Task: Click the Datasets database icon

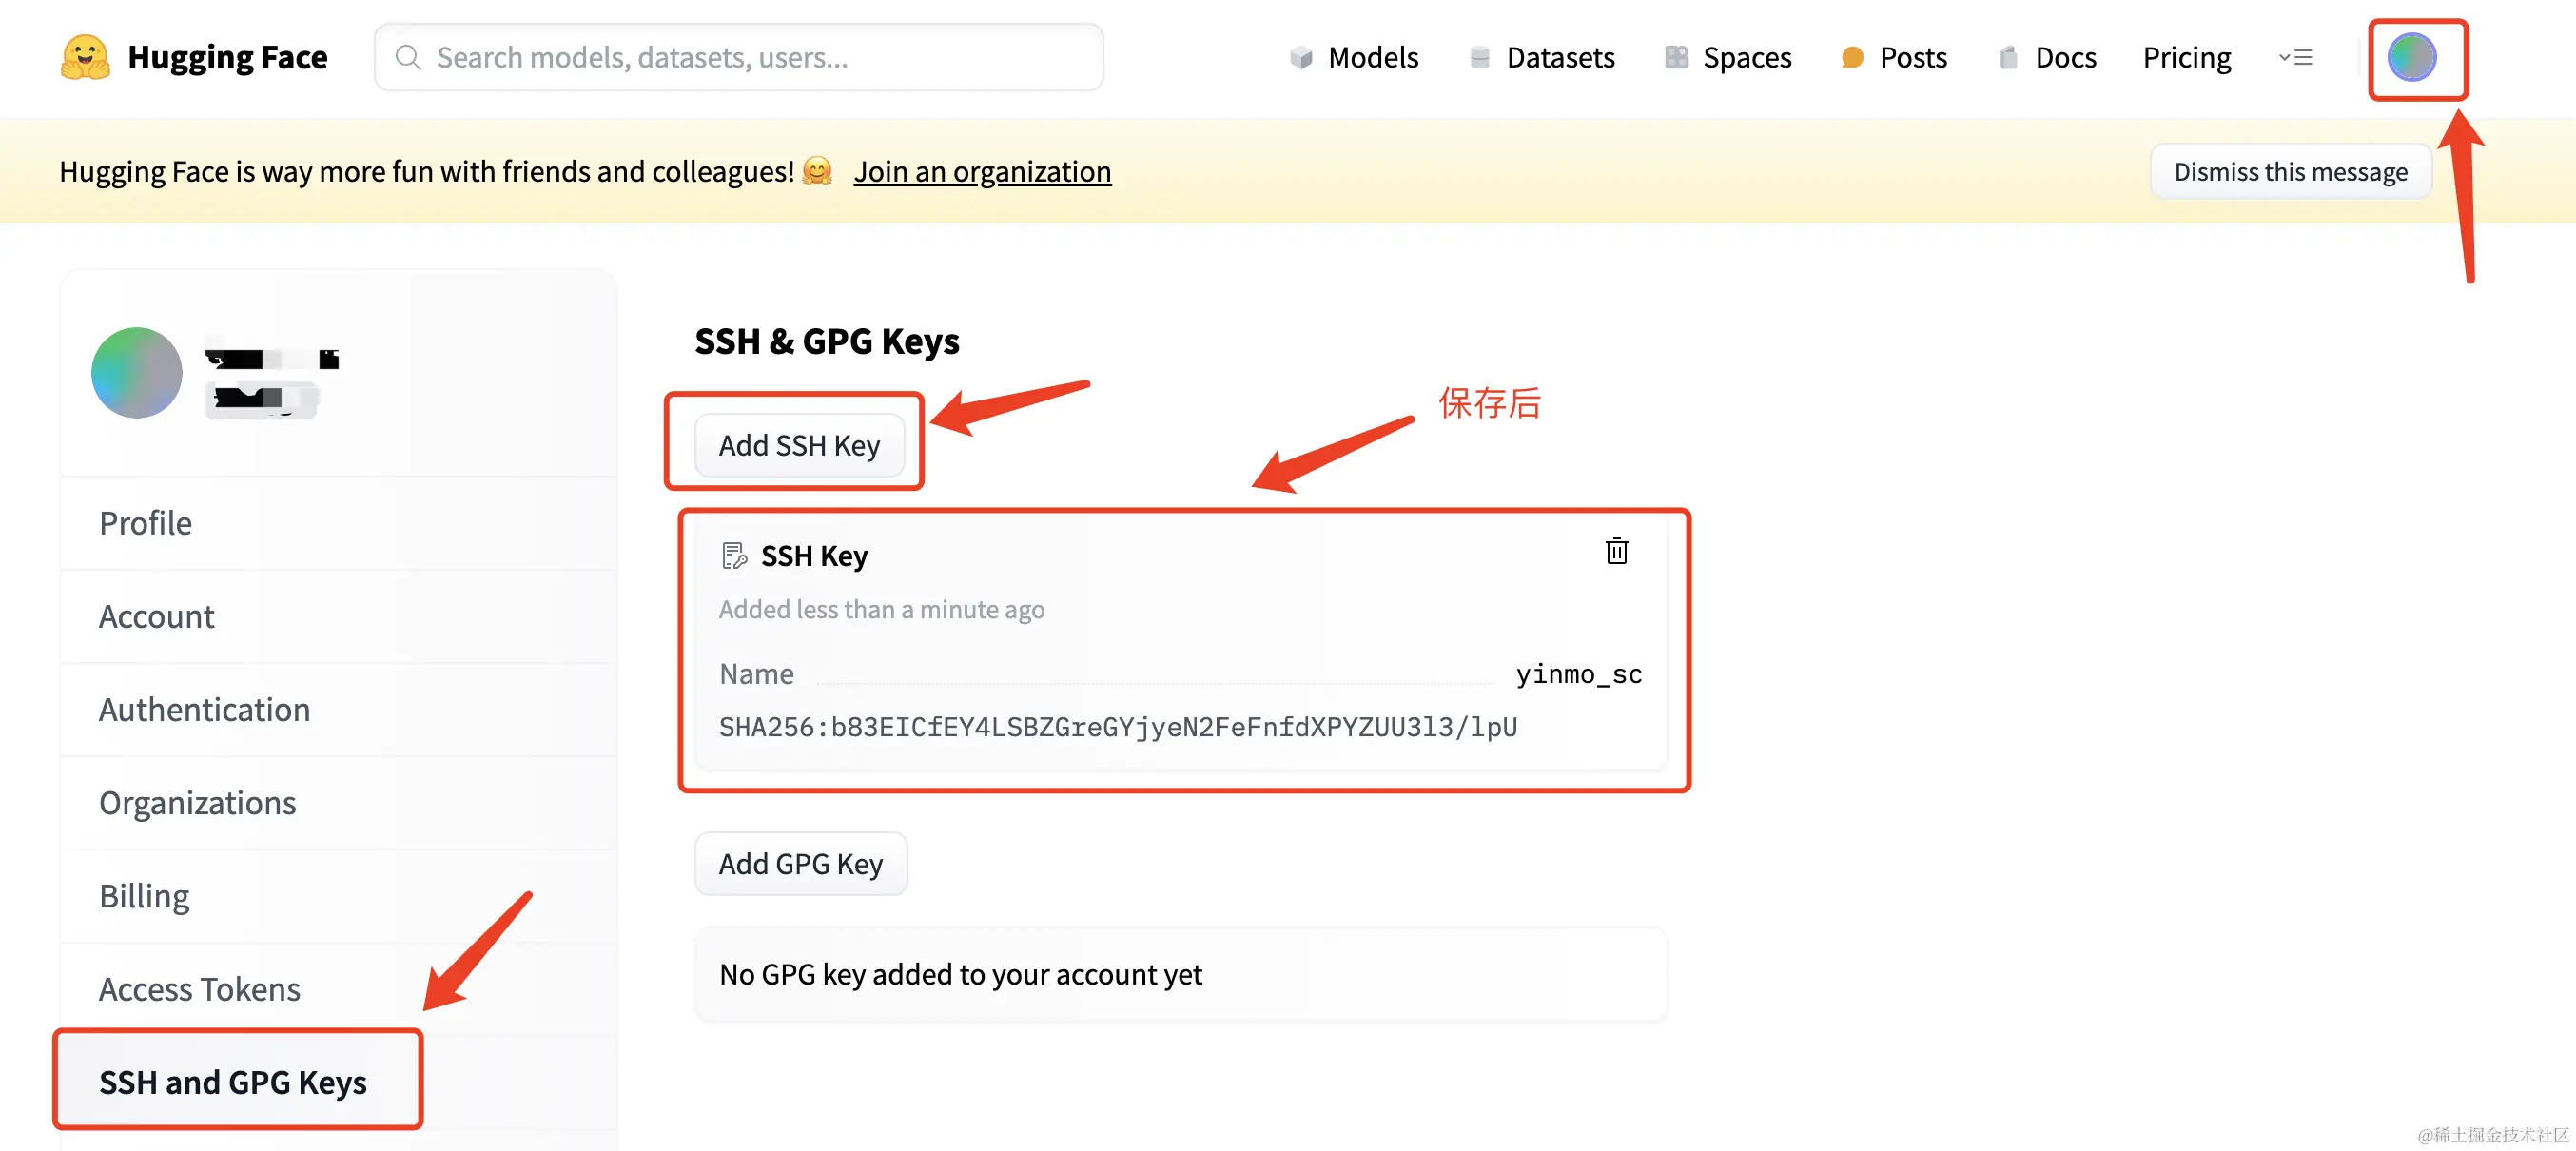Action: click(1479, 58)
